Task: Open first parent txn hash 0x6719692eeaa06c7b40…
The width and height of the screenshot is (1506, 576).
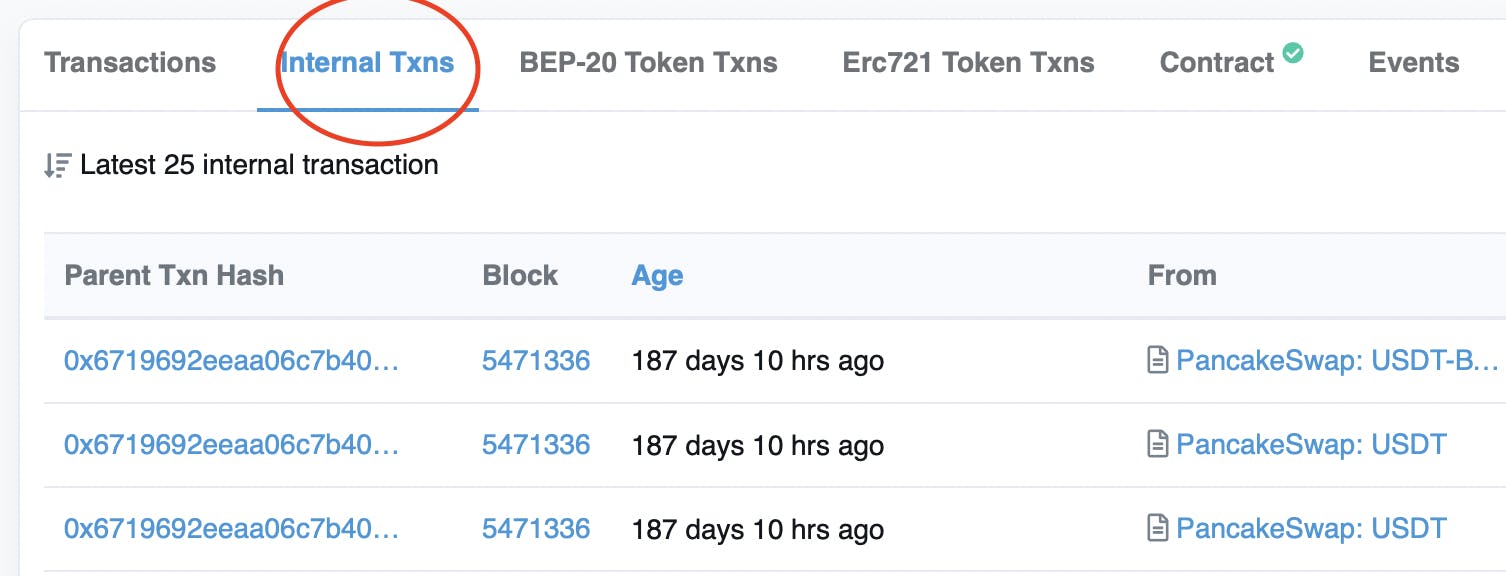Action: click(x=232, y=360)
